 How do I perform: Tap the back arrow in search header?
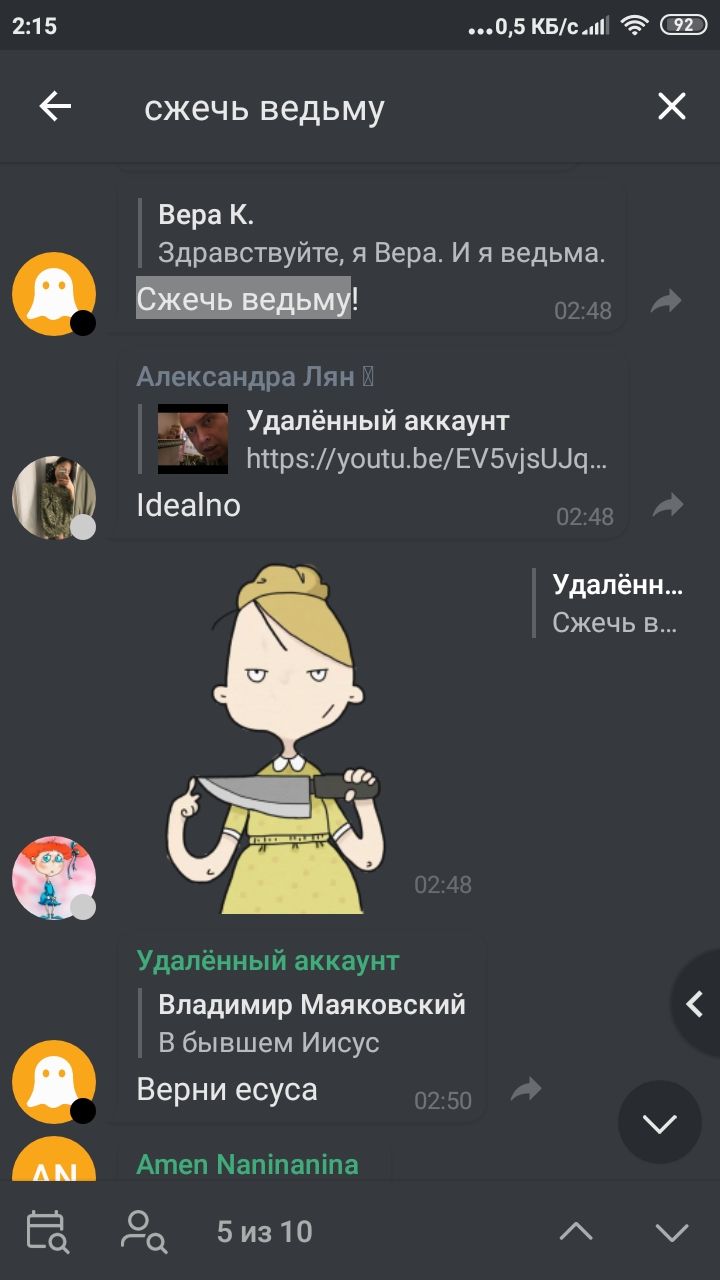(55, 107)
